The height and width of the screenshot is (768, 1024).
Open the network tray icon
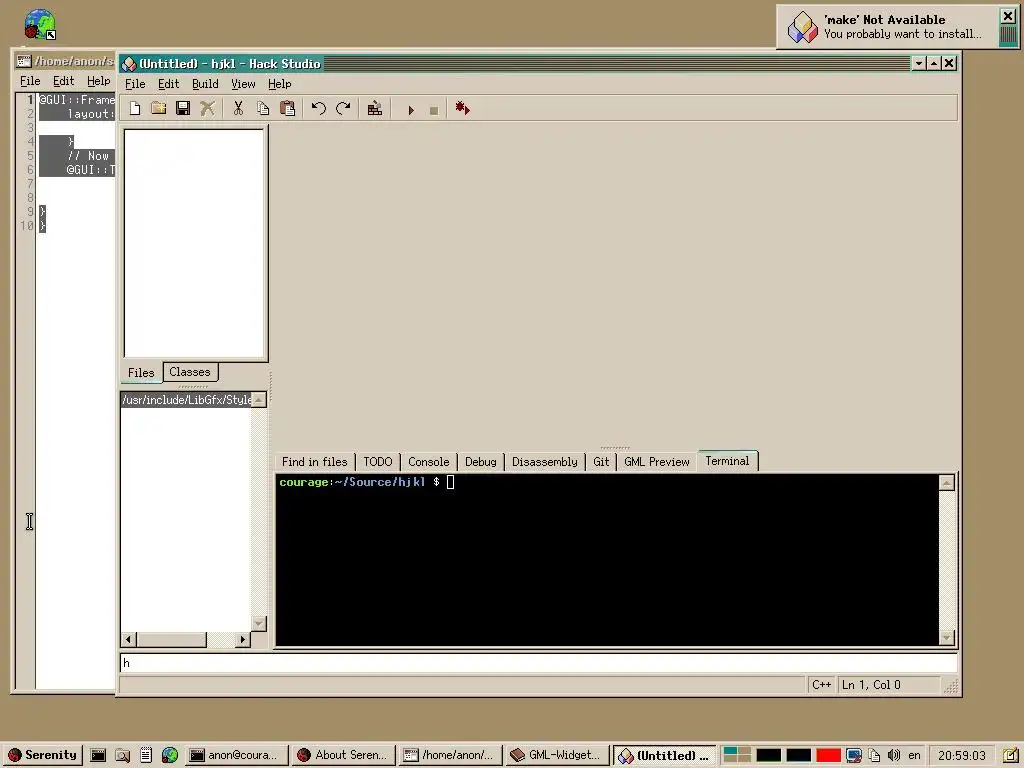tap(854, 756)
